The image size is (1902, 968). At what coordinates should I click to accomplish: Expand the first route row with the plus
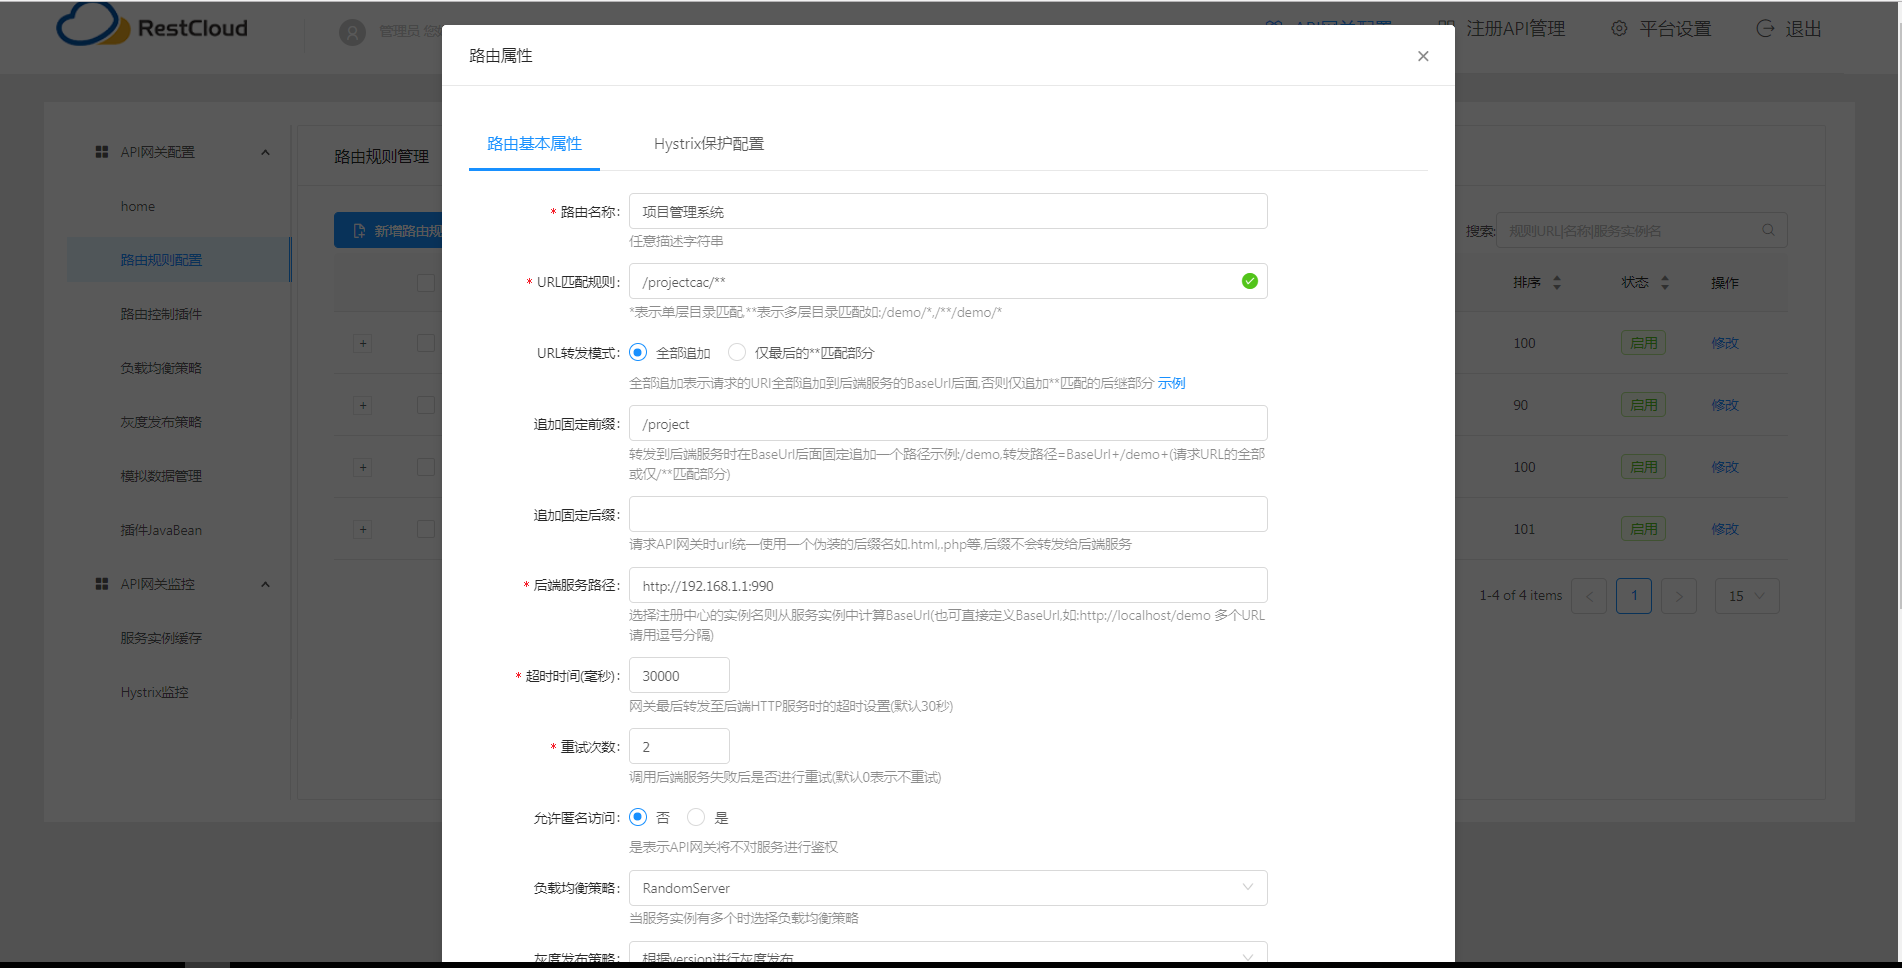(x=362, y=343)
